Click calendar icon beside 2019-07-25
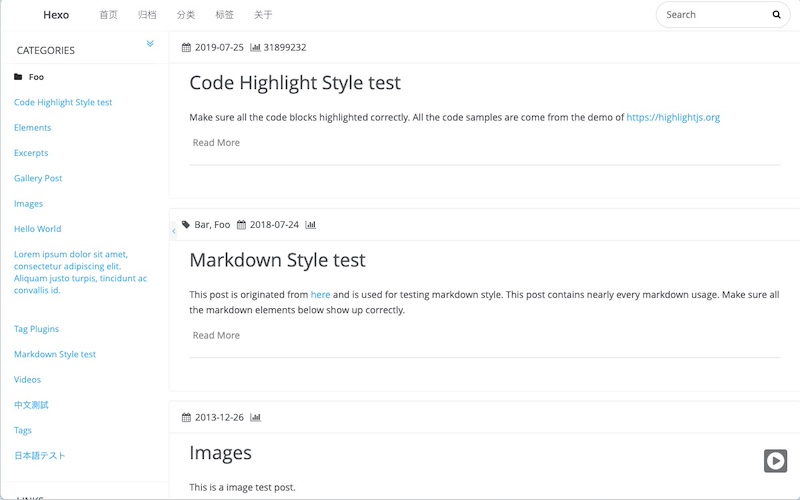 pos(187,47)
